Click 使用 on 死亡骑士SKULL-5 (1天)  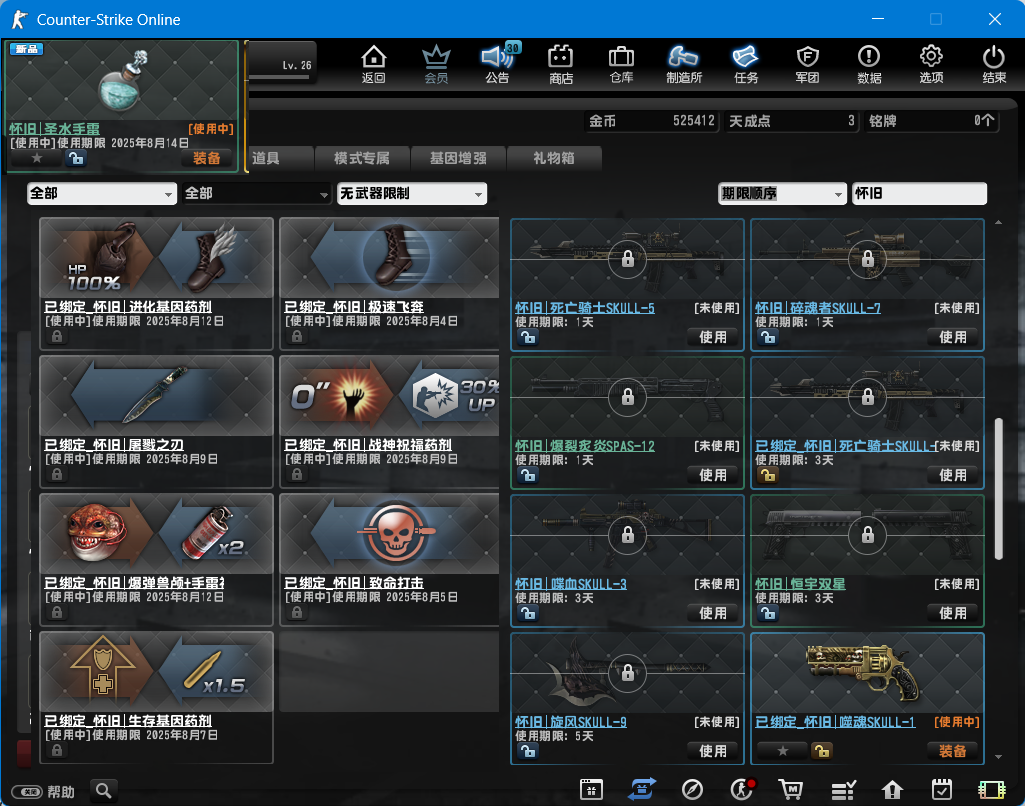(713, 337)
